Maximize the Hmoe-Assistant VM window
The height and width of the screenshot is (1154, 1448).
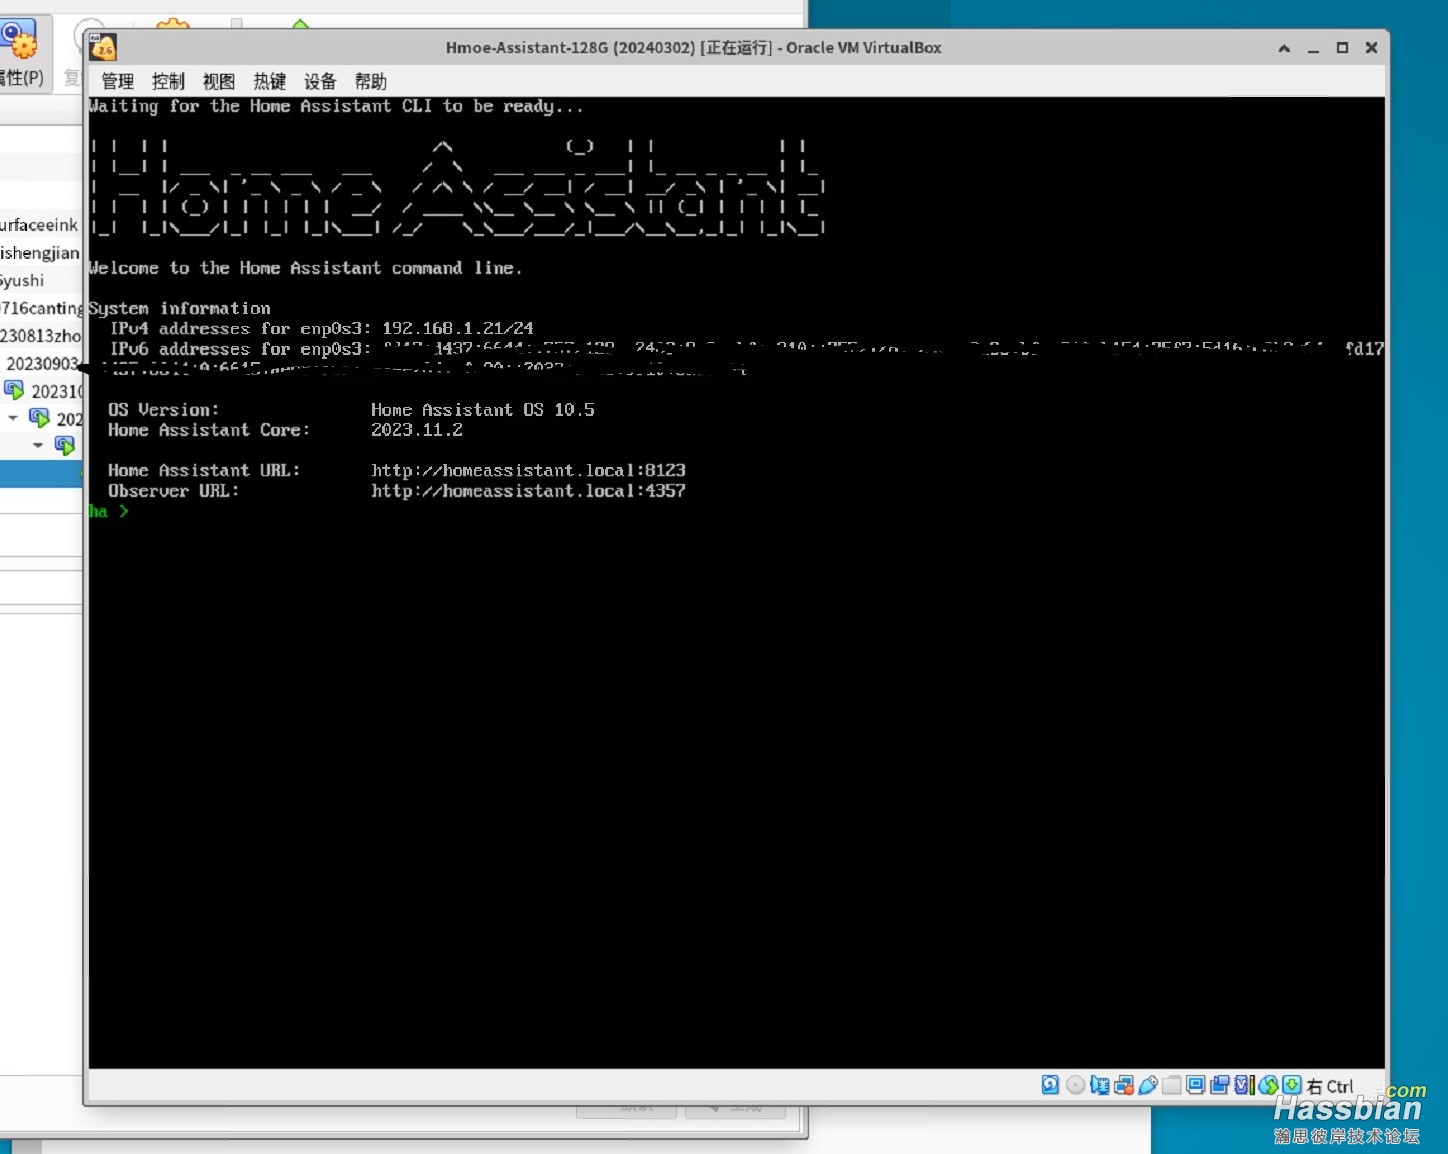tap(1342, 48)
